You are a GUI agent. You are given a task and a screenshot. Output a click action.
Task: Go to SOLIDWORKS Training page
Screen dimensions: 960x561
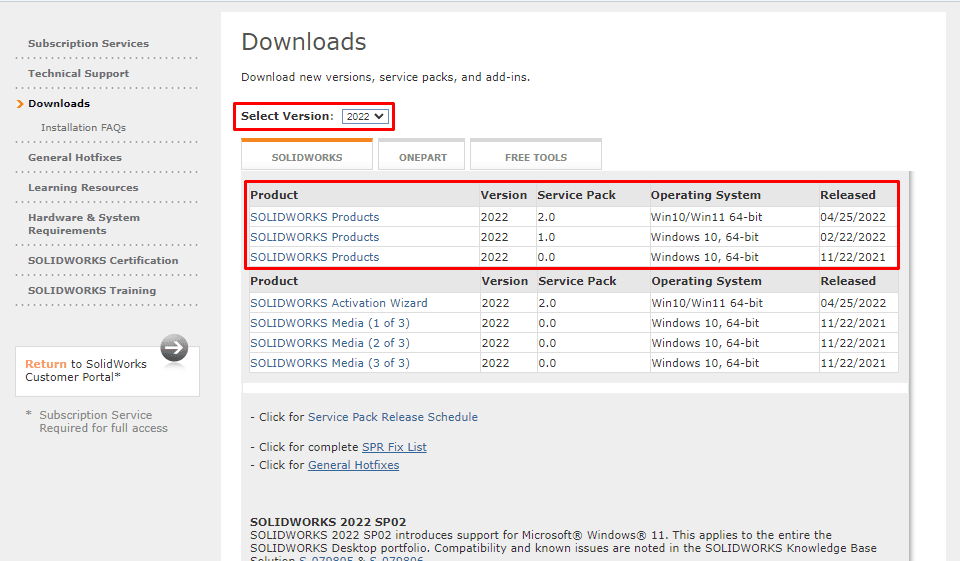[92, 290]
